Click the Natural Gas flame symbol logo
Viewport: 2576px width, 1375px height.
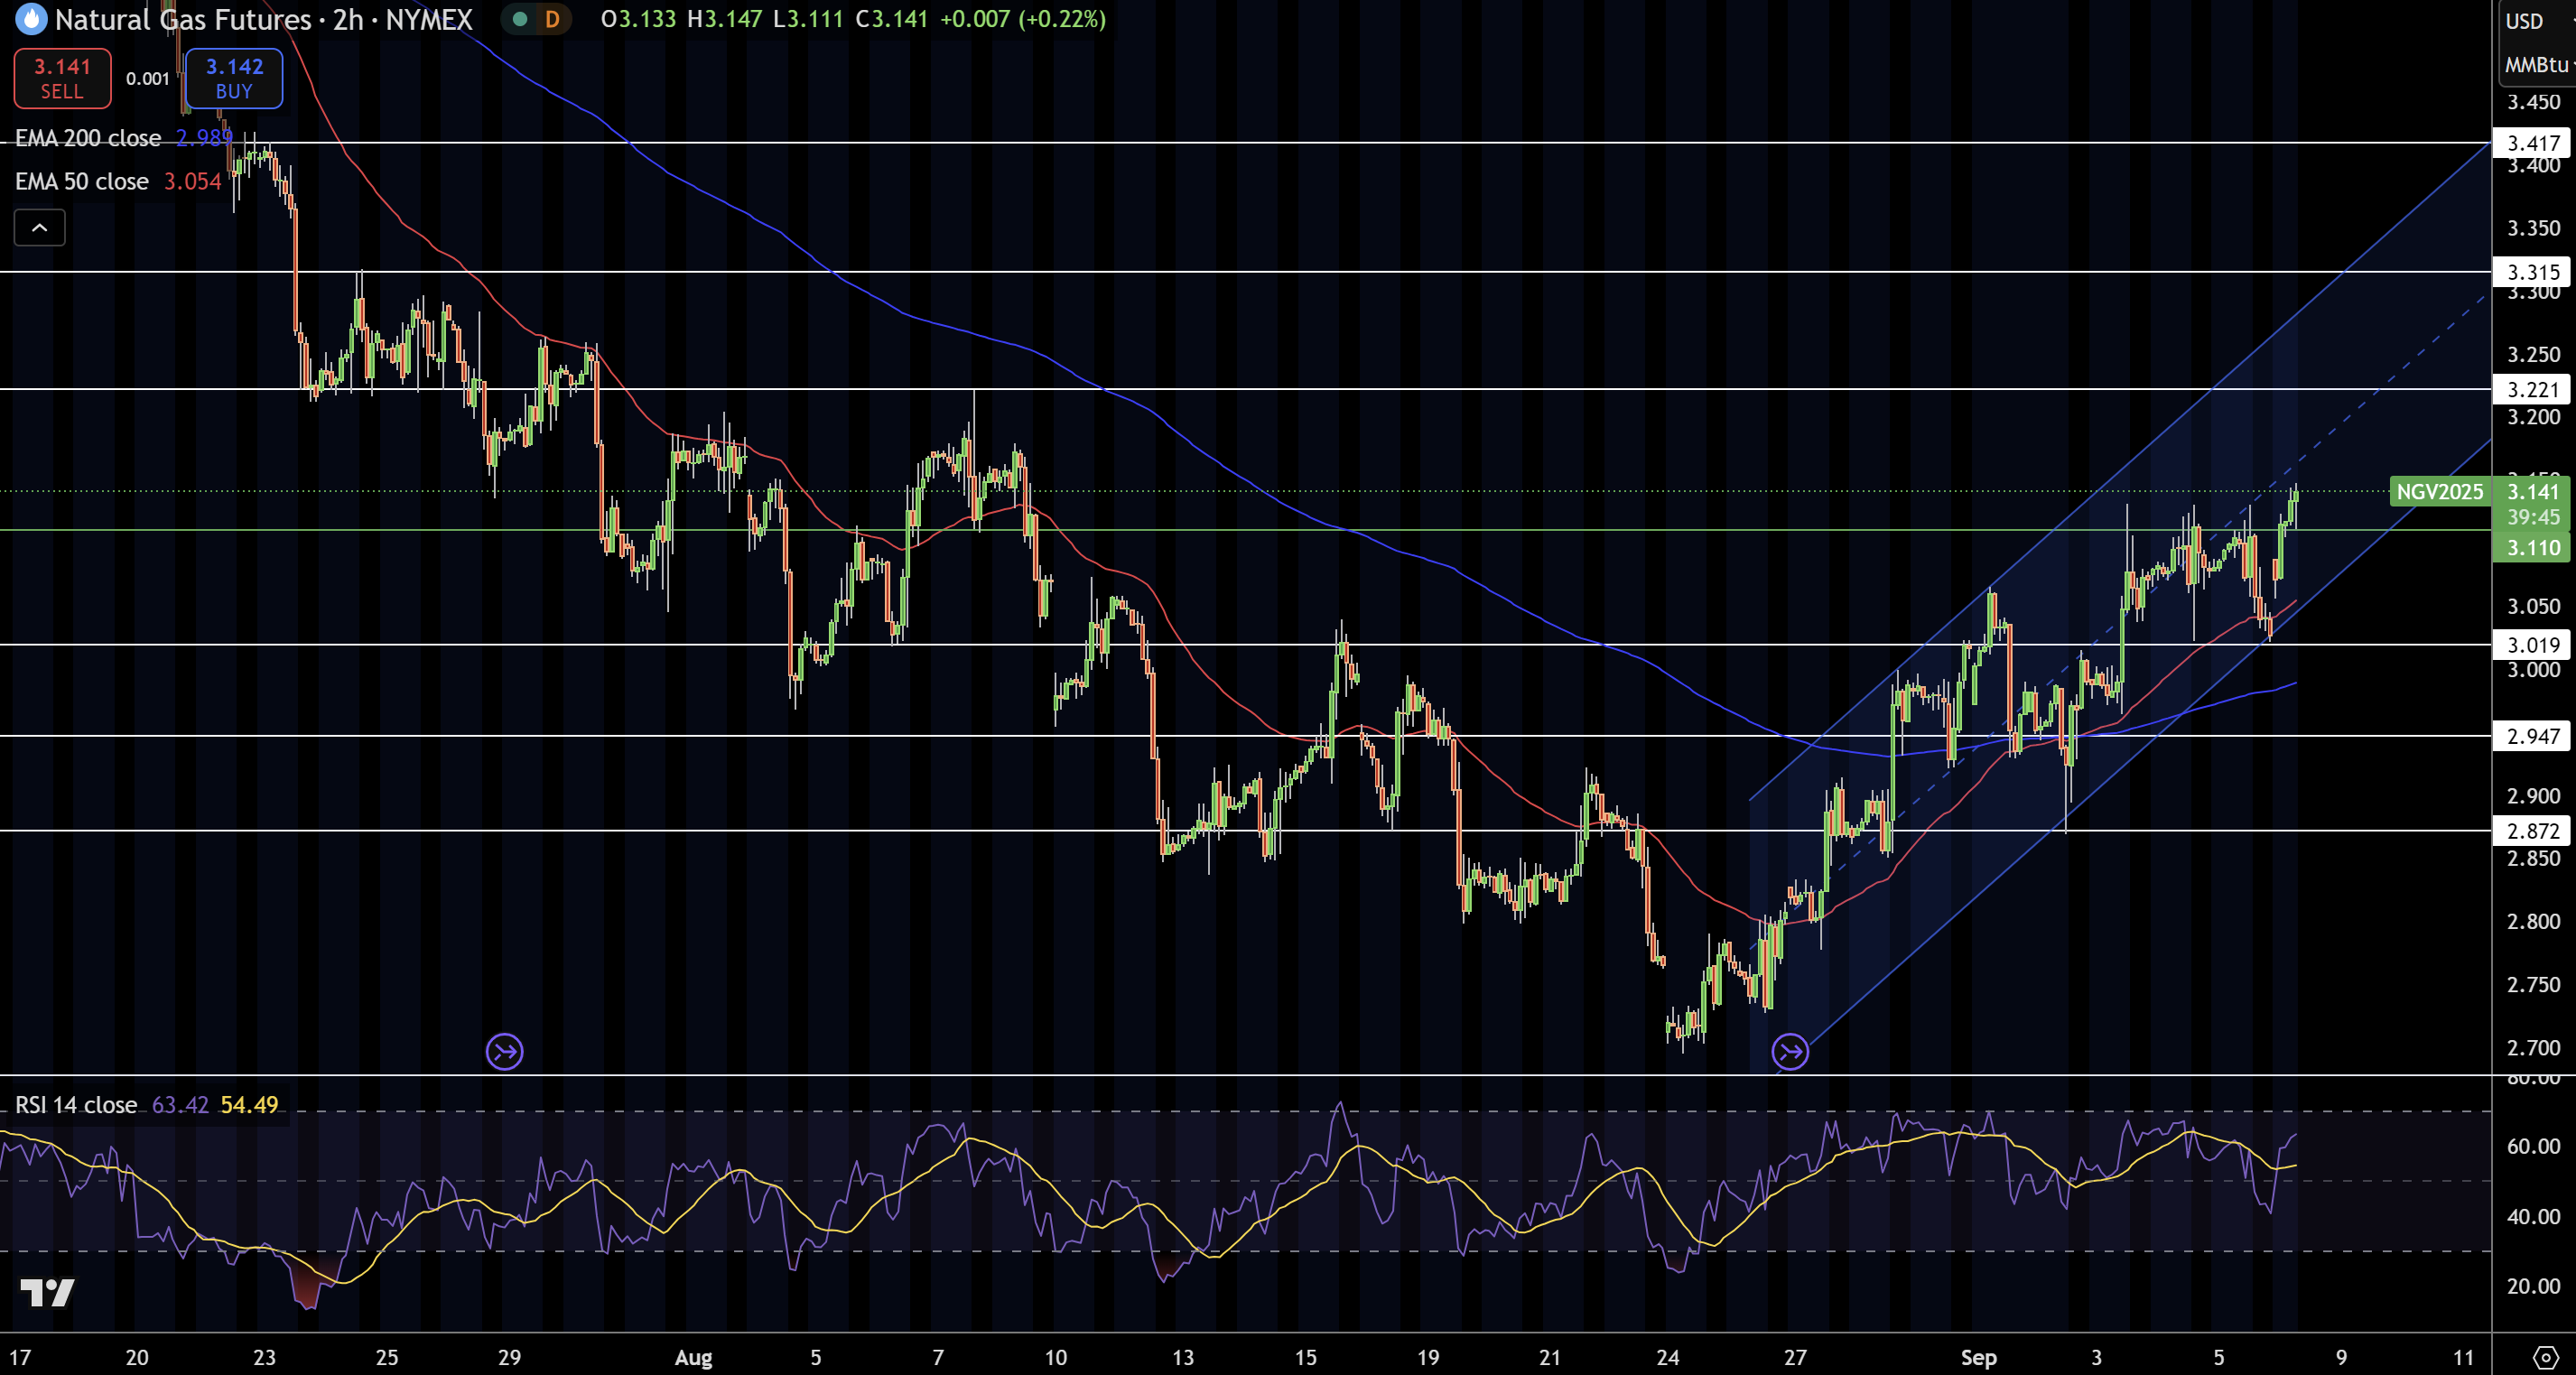31,19
